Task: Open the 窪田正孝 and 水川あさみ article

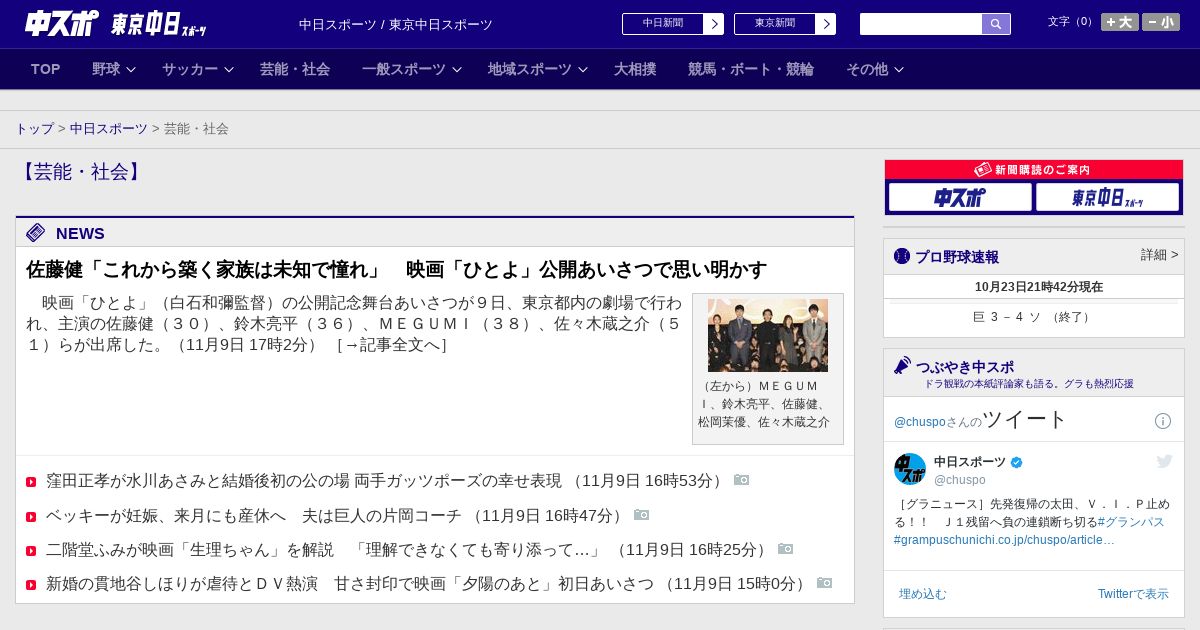Action: [x=304, y=481]
